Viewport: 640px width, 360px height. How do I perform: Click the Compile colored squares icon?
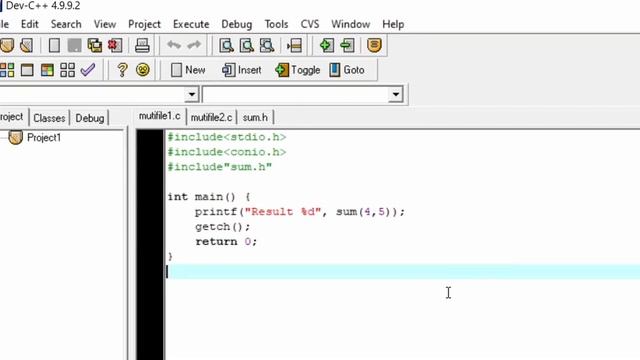tap(7, 70)
